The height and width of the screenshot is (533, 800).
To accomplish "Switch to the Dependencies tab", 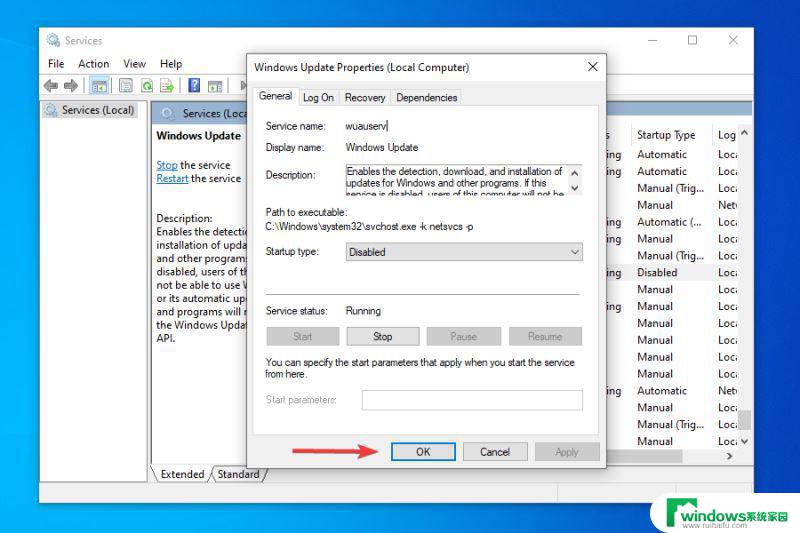I will (427, 97).
